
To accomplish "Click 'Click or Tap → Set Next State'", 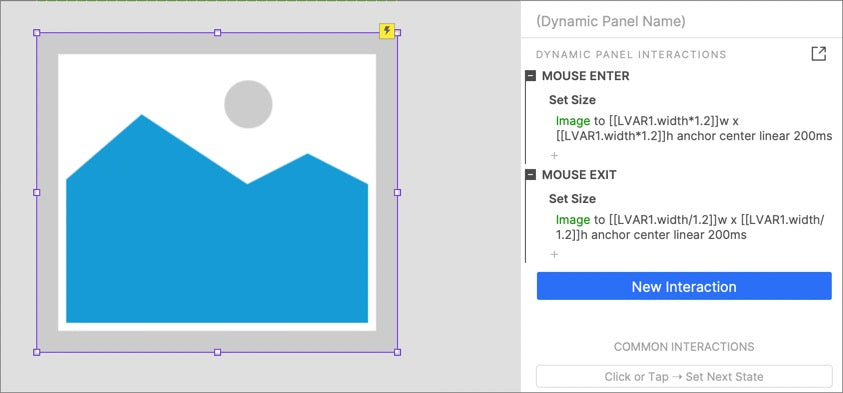I will [684, 376].
